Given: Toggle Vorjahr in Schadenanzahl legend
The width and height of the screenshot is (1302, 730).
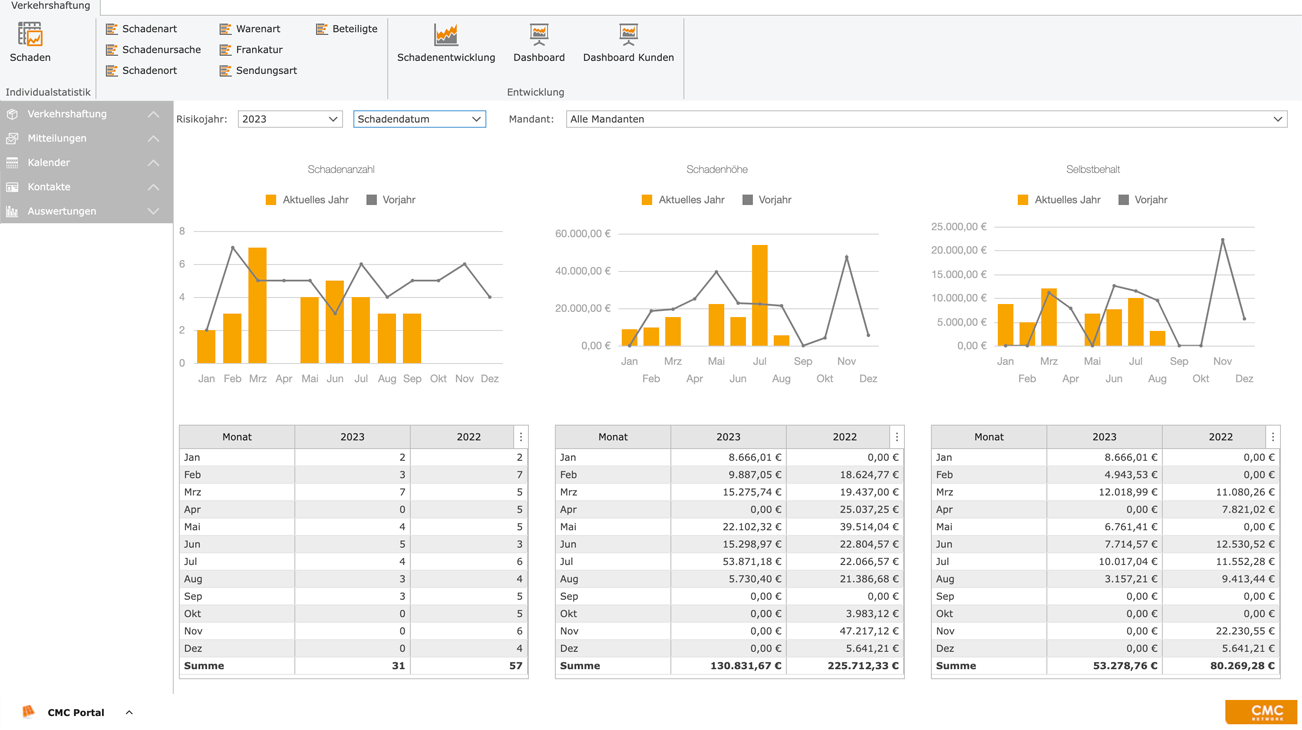Looking at the screenshot, I should click(x=391, y=200).
